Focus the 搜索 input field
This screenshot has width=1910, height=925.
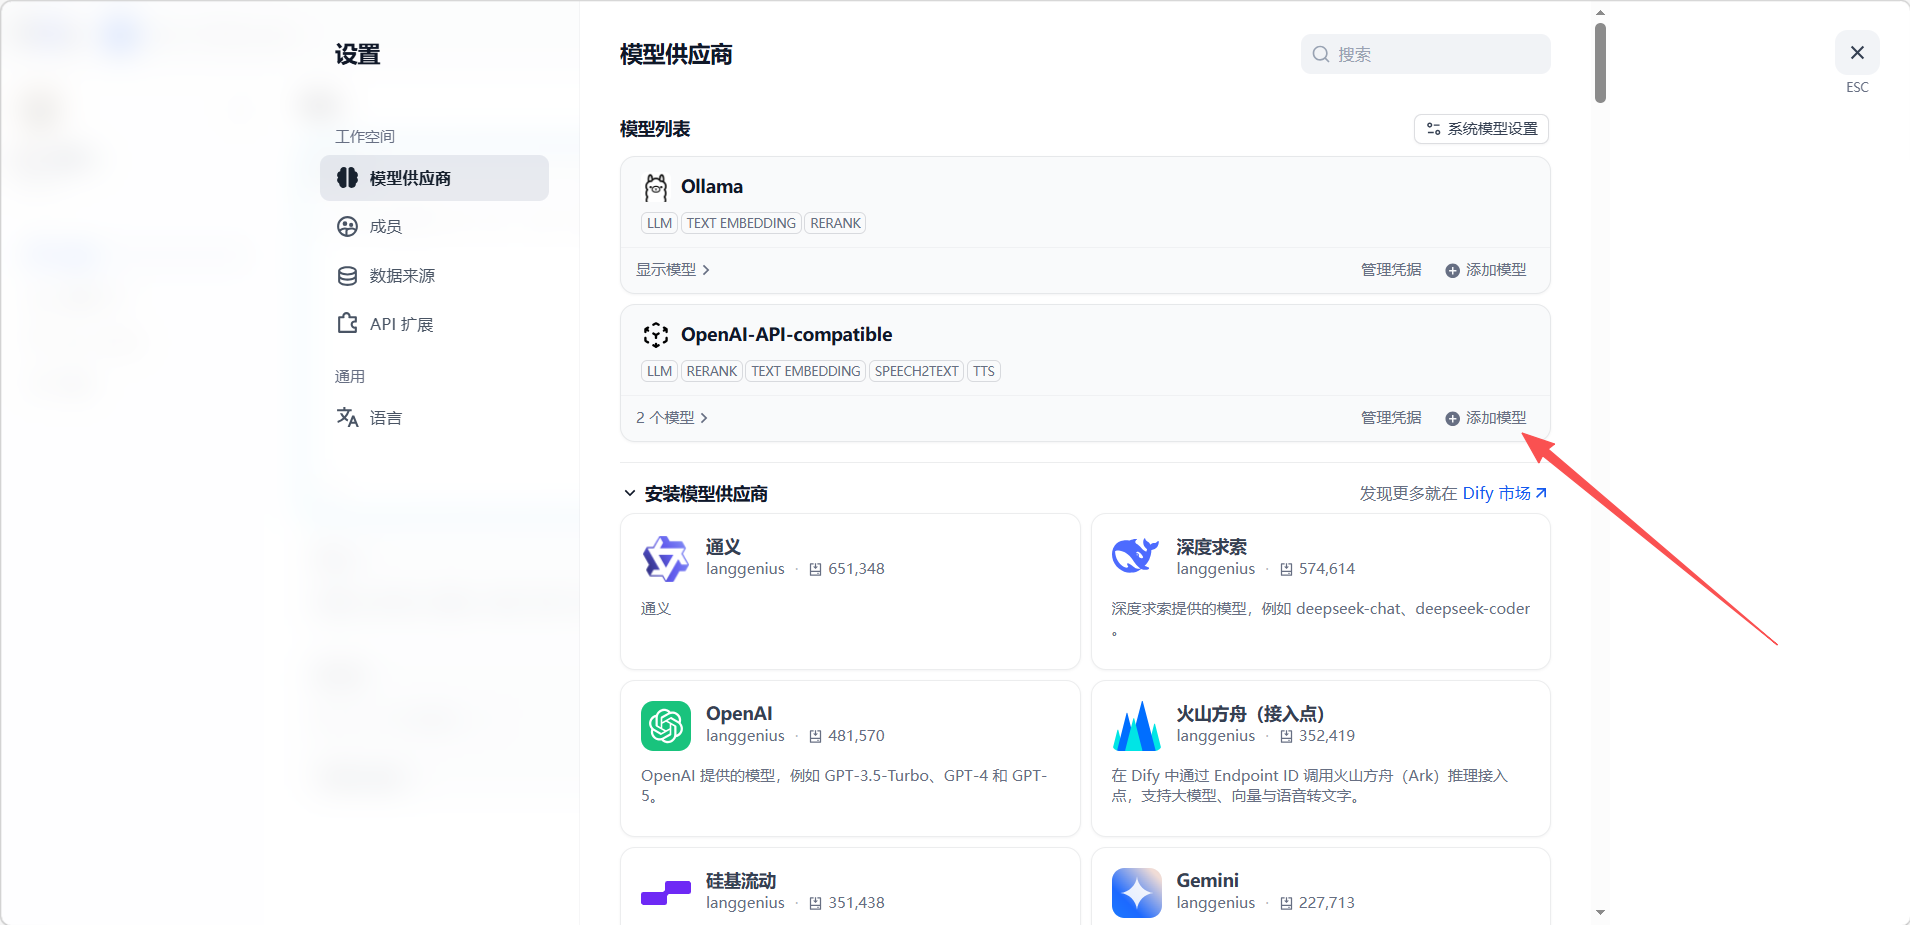point(1425,54)
